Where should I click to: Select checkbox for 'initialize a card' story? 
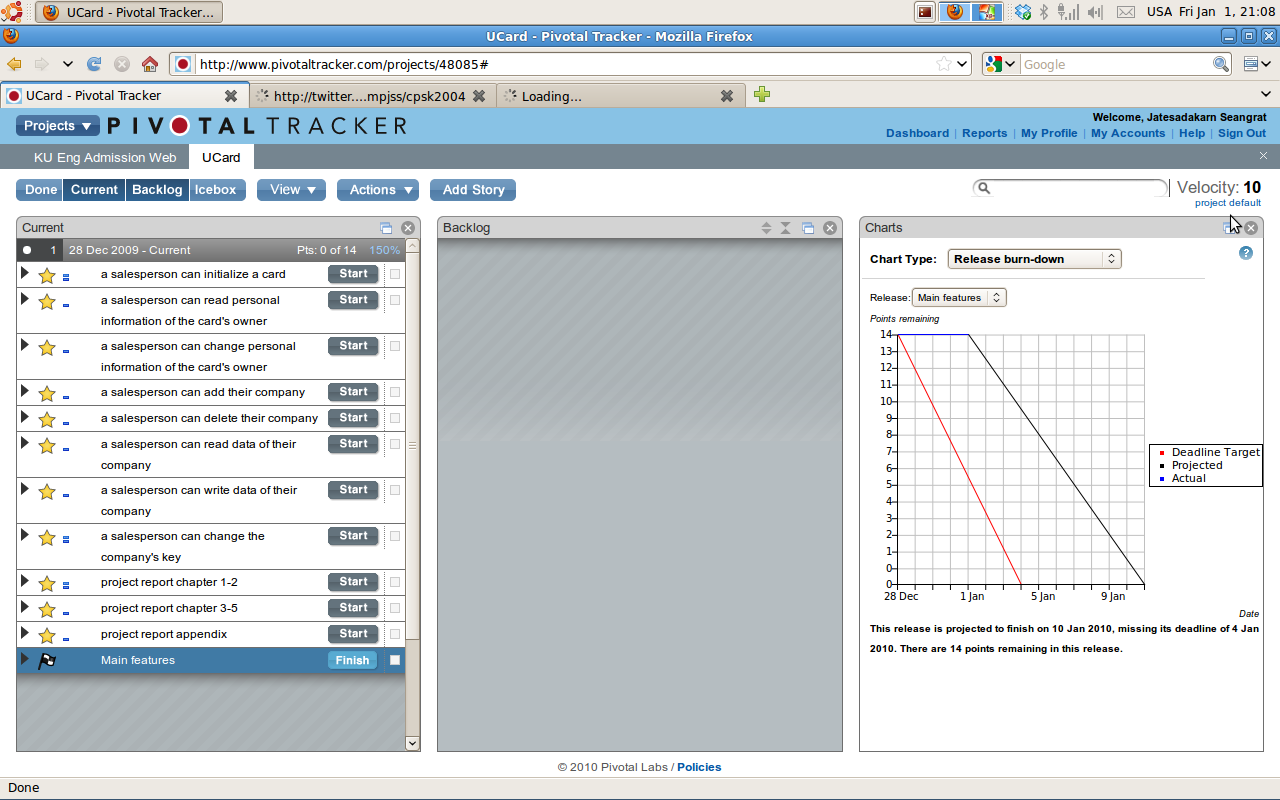395,274
